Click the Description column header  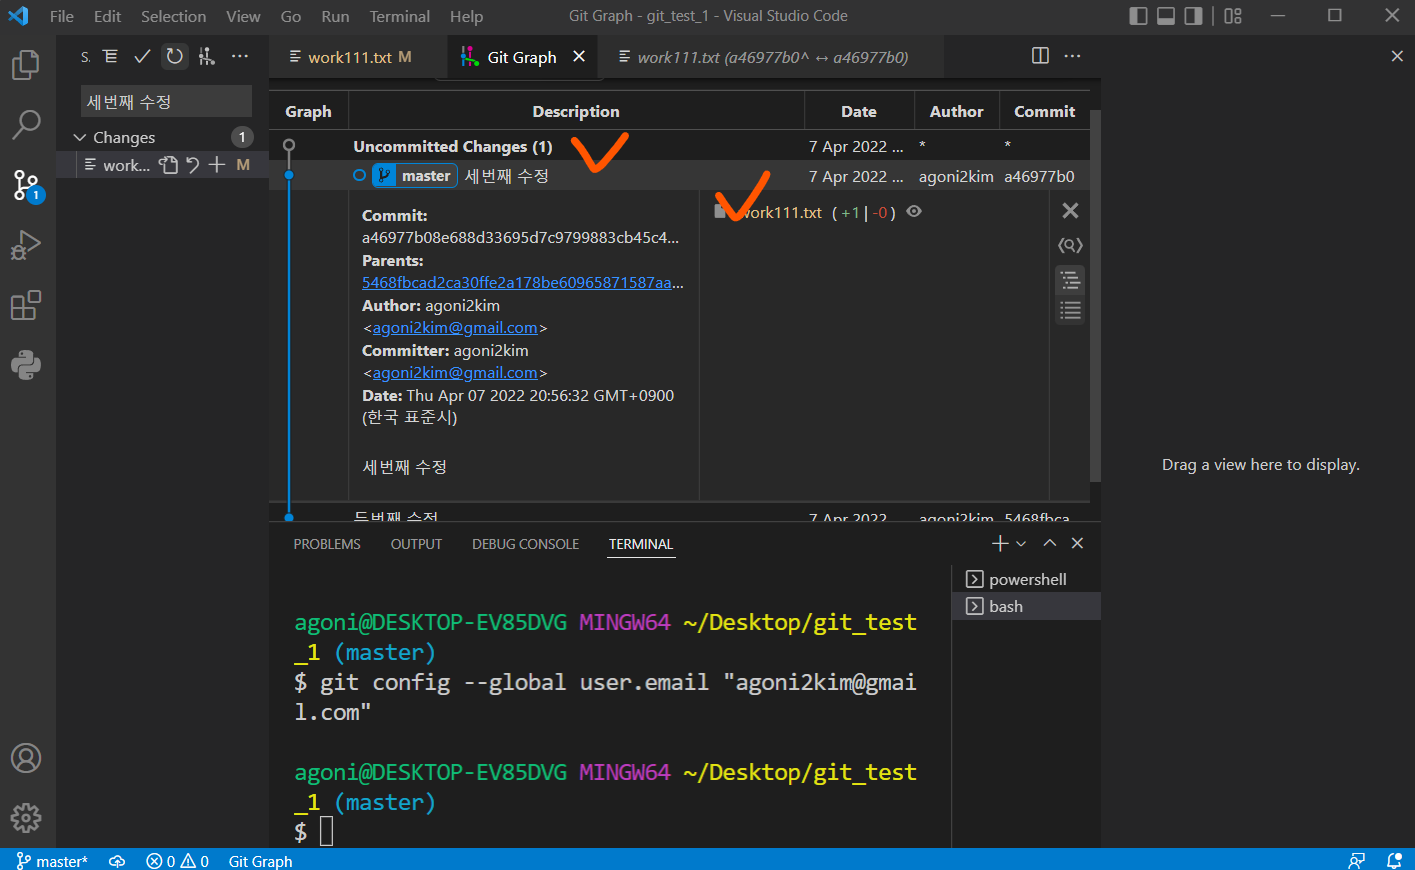coord(576,112)
